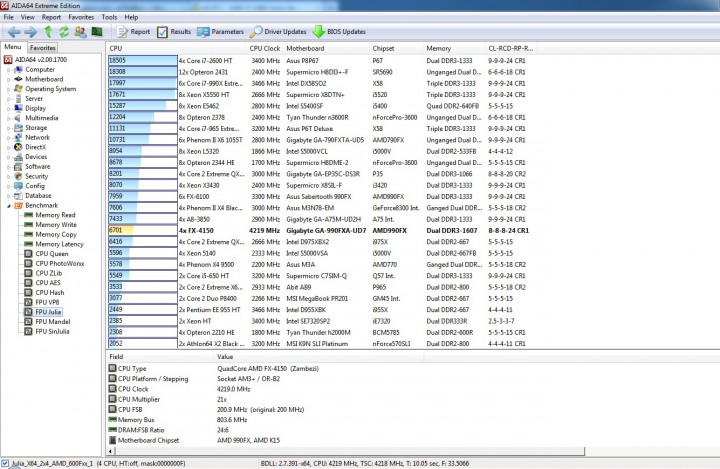Select the AIDA64 v2.00.1700 root node
The image size is (720, 469).
pyautogui.click(x=35, y=60)
